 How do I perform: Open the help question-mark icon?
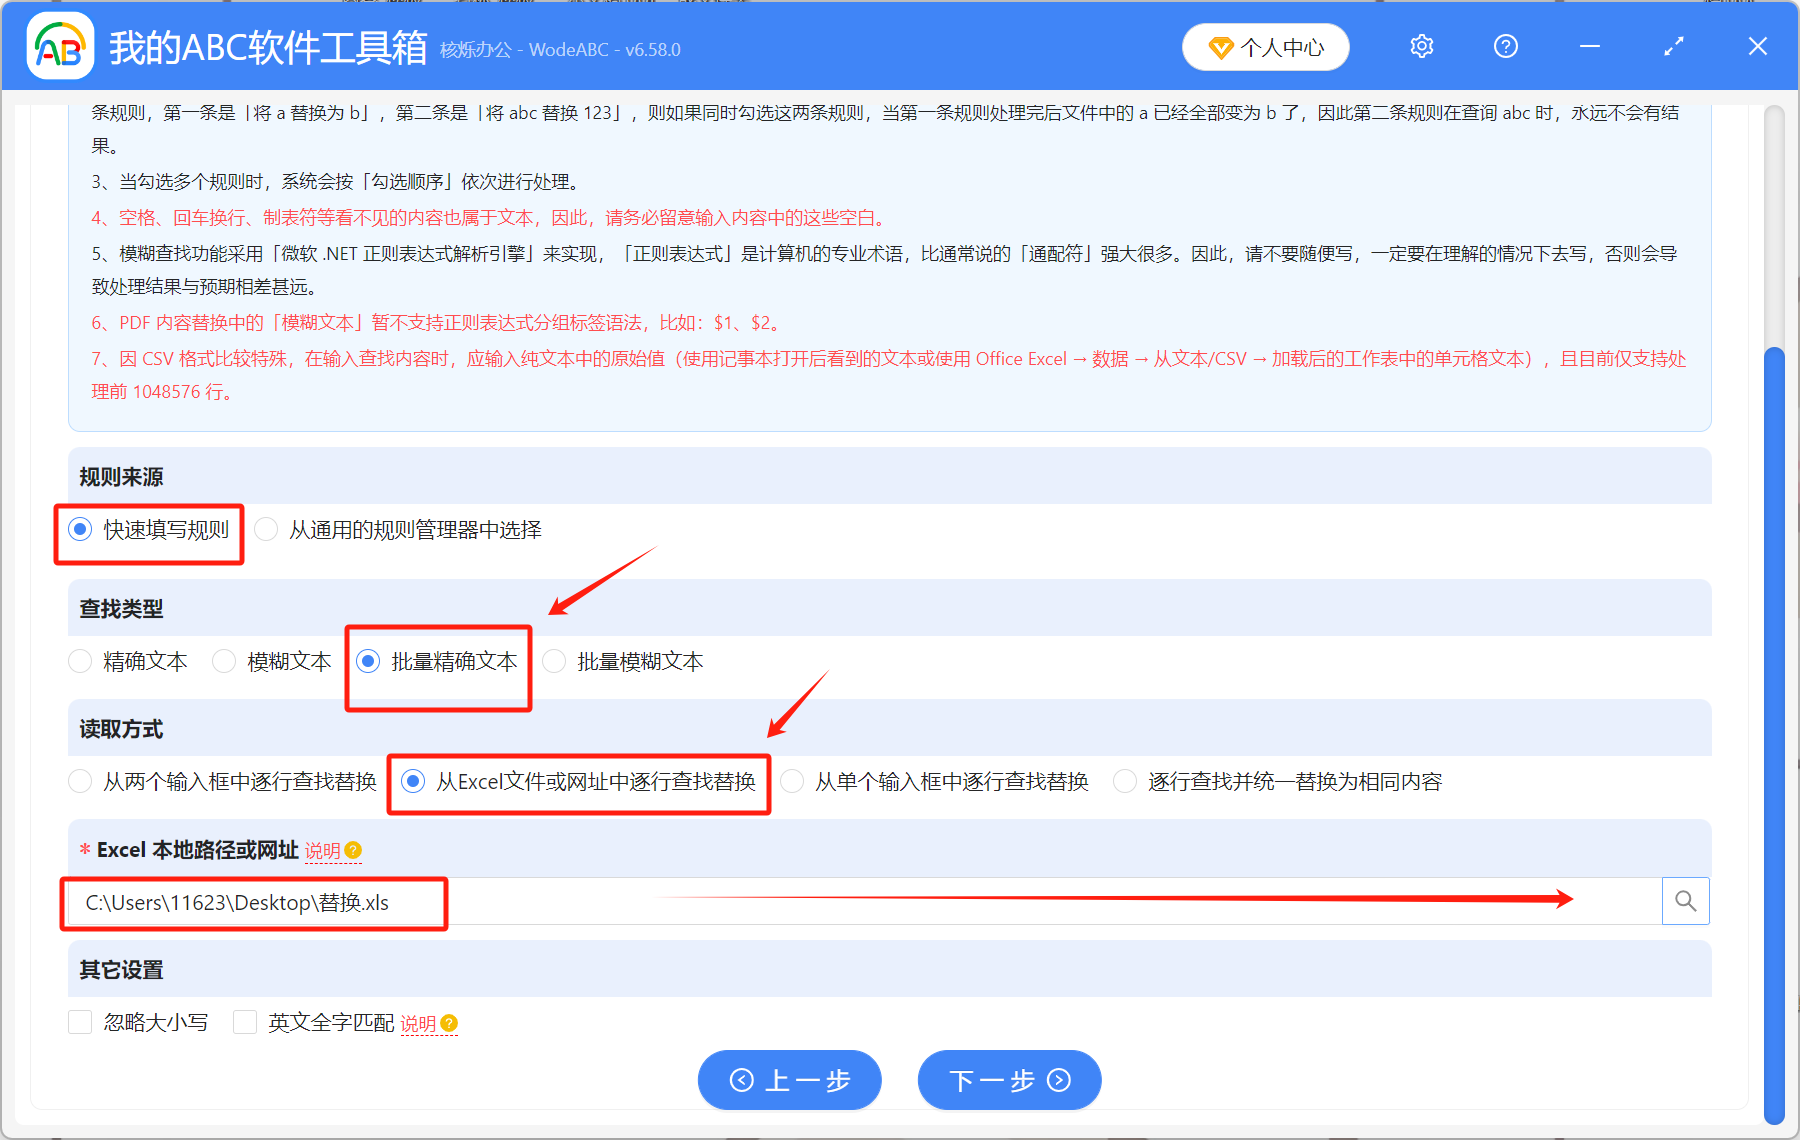(1505, 46)
